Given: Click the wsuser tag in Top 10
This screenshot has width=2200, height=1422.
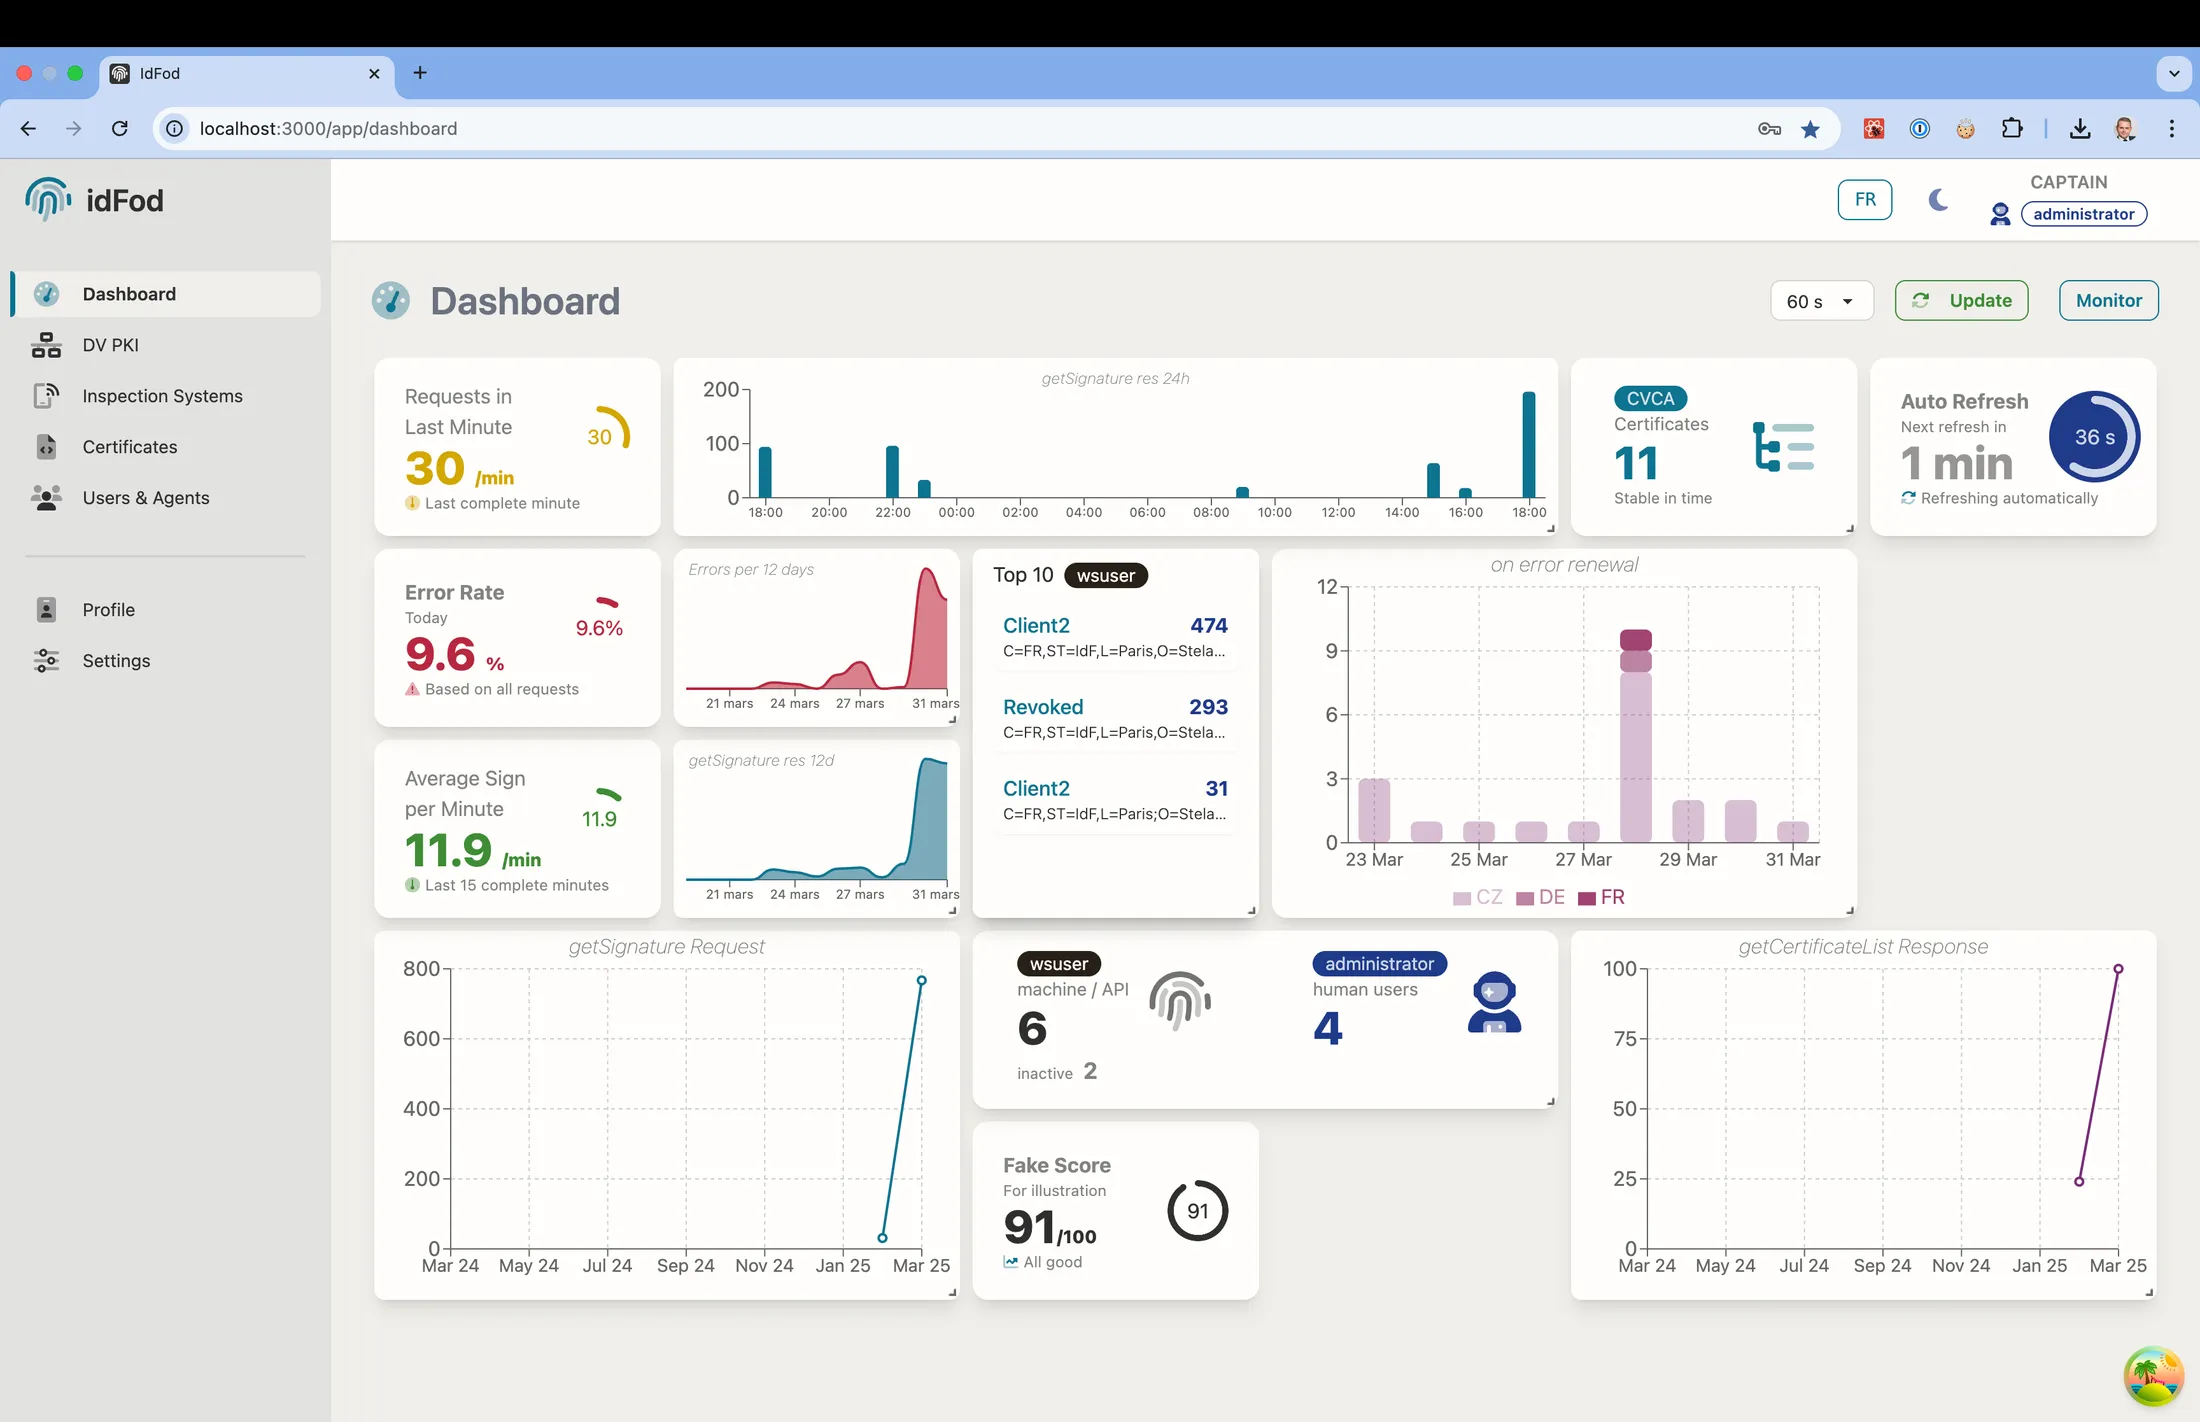Looking at the screenshot, I should point(1106,576).
